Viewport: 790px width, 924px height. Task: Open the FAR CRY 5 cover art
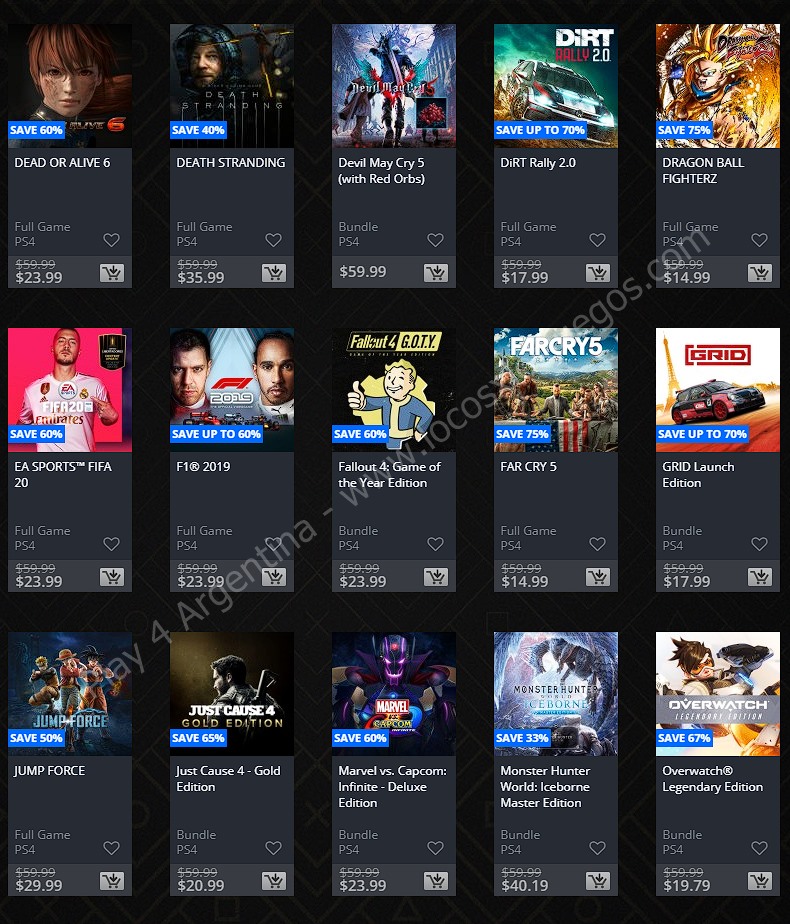click(556, 390)
